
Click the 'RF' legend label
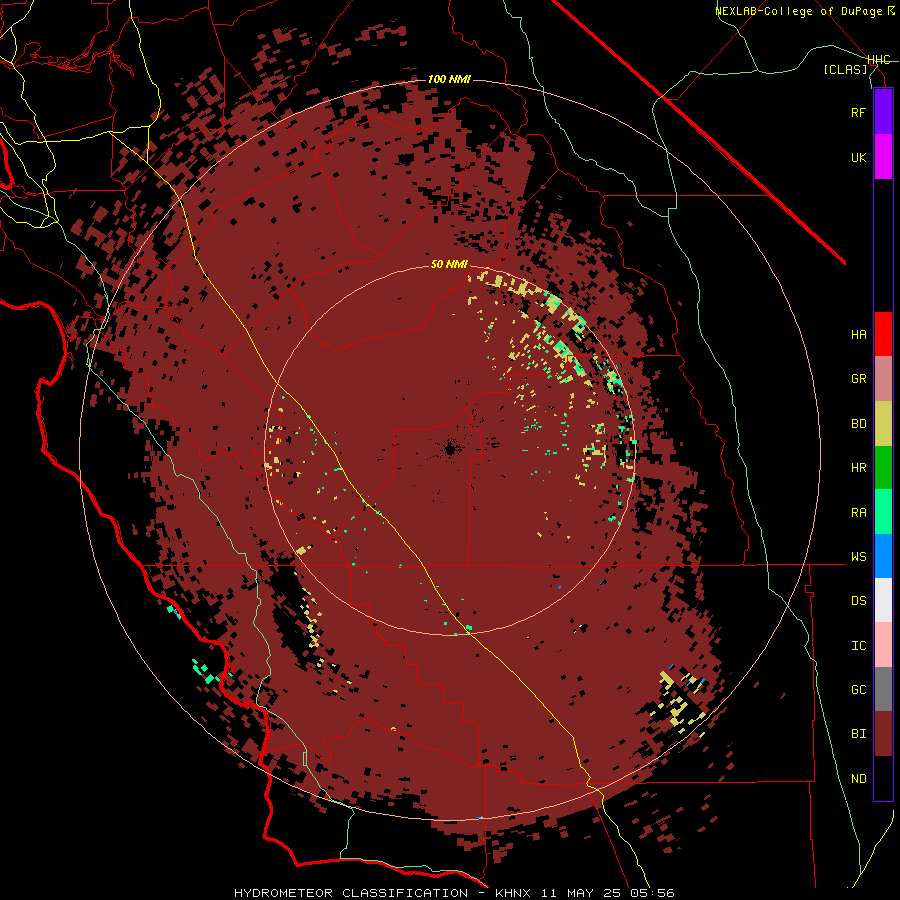858,112
